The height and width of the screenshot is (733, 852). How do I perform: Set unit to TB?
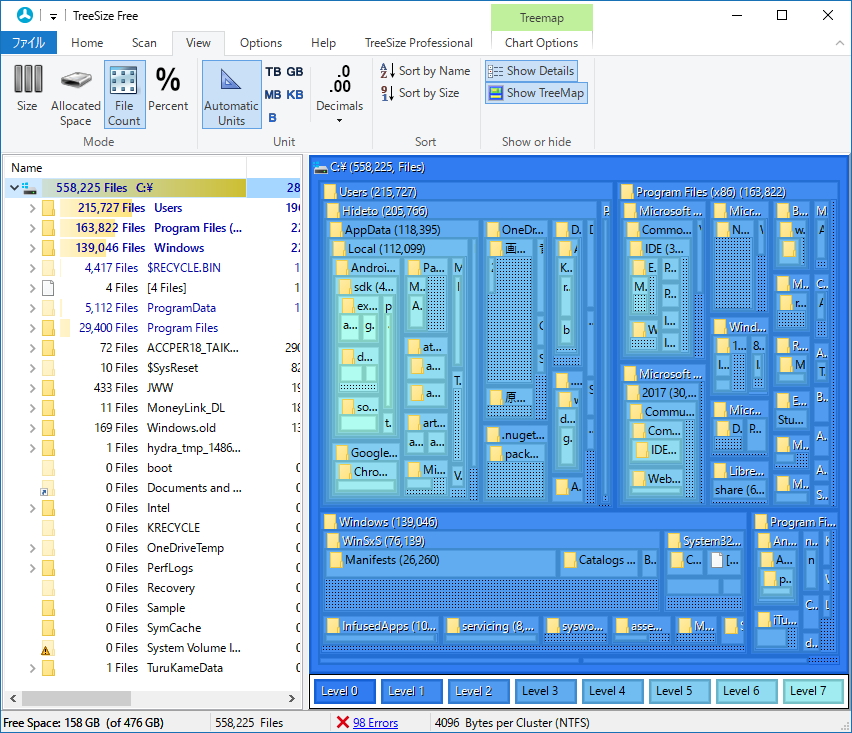(x=273, y=72)
